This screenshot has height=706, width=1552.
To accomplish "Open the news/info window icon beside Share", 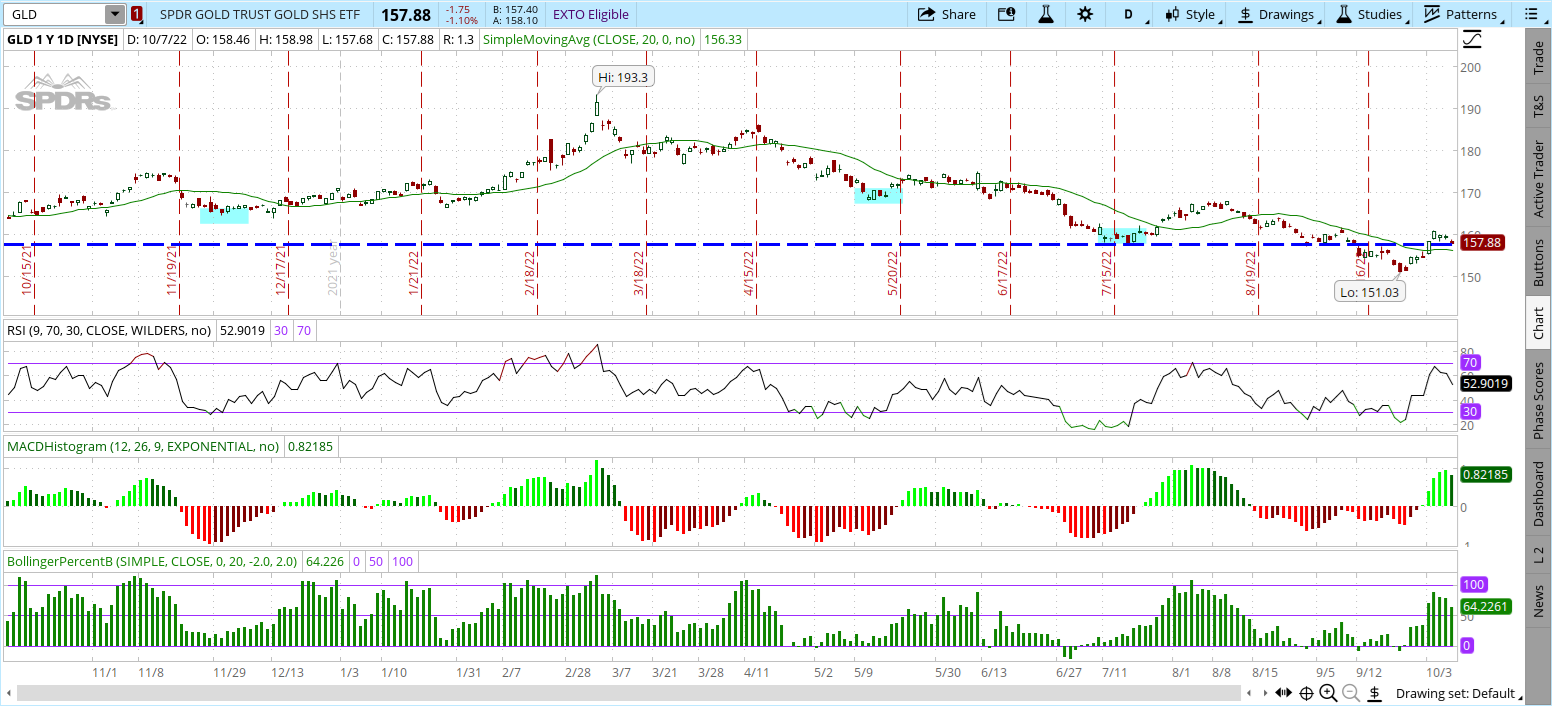I will pyautogui.click(x=1006, y=14).
